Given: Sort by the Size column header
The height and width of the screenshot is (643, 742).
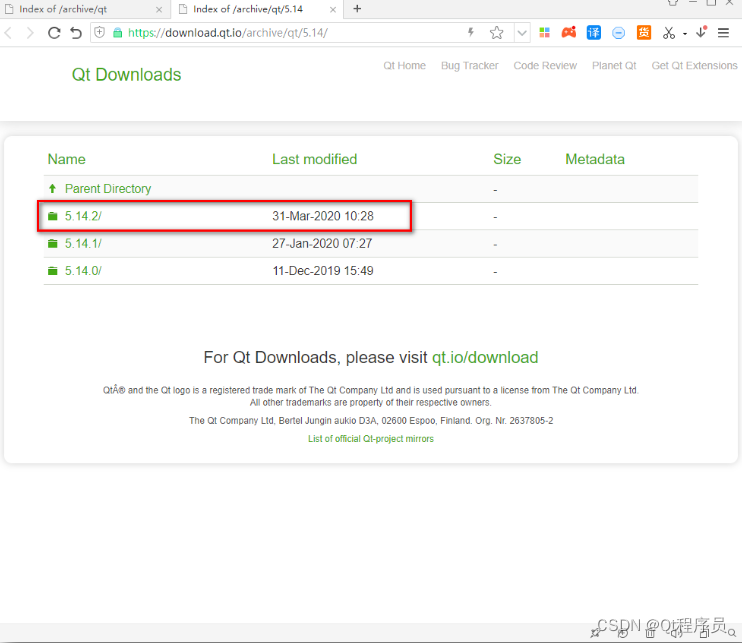Looking at the screenshot, I should tap(507, 159).
